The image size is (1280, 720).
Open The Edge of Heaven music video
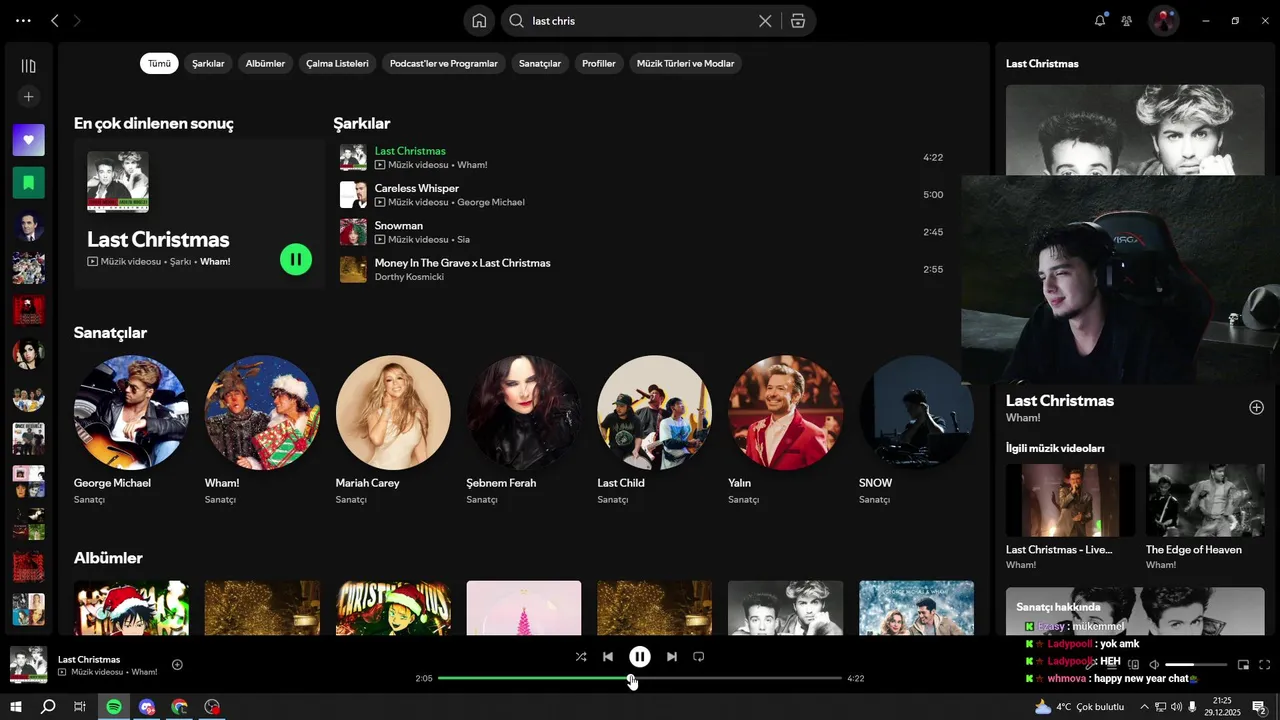(x=1205, y=517)
